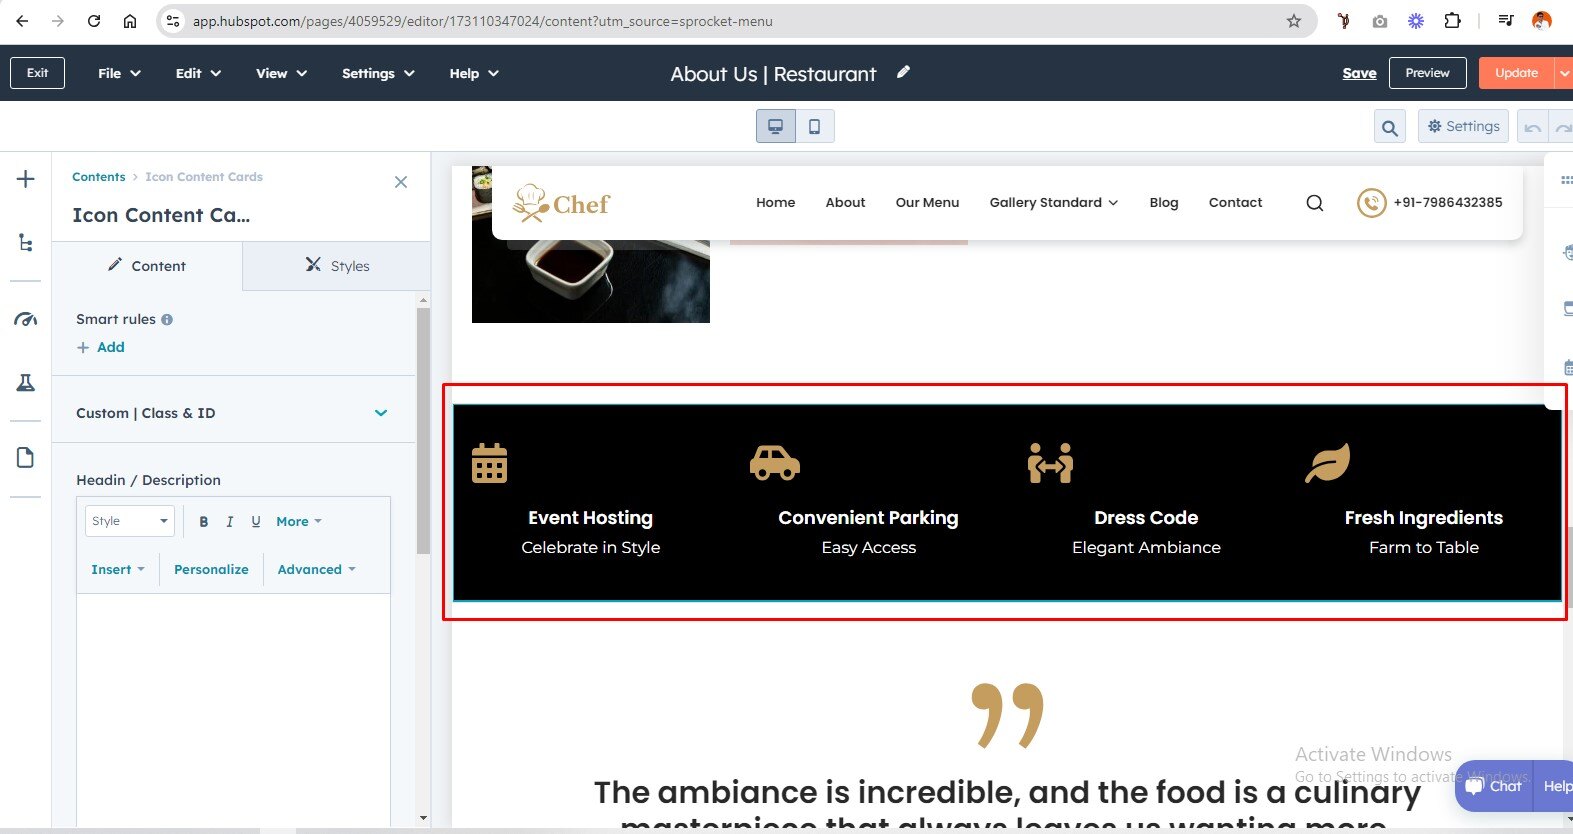
Task: Switch to the Styles tab
Action: point(337,266)
